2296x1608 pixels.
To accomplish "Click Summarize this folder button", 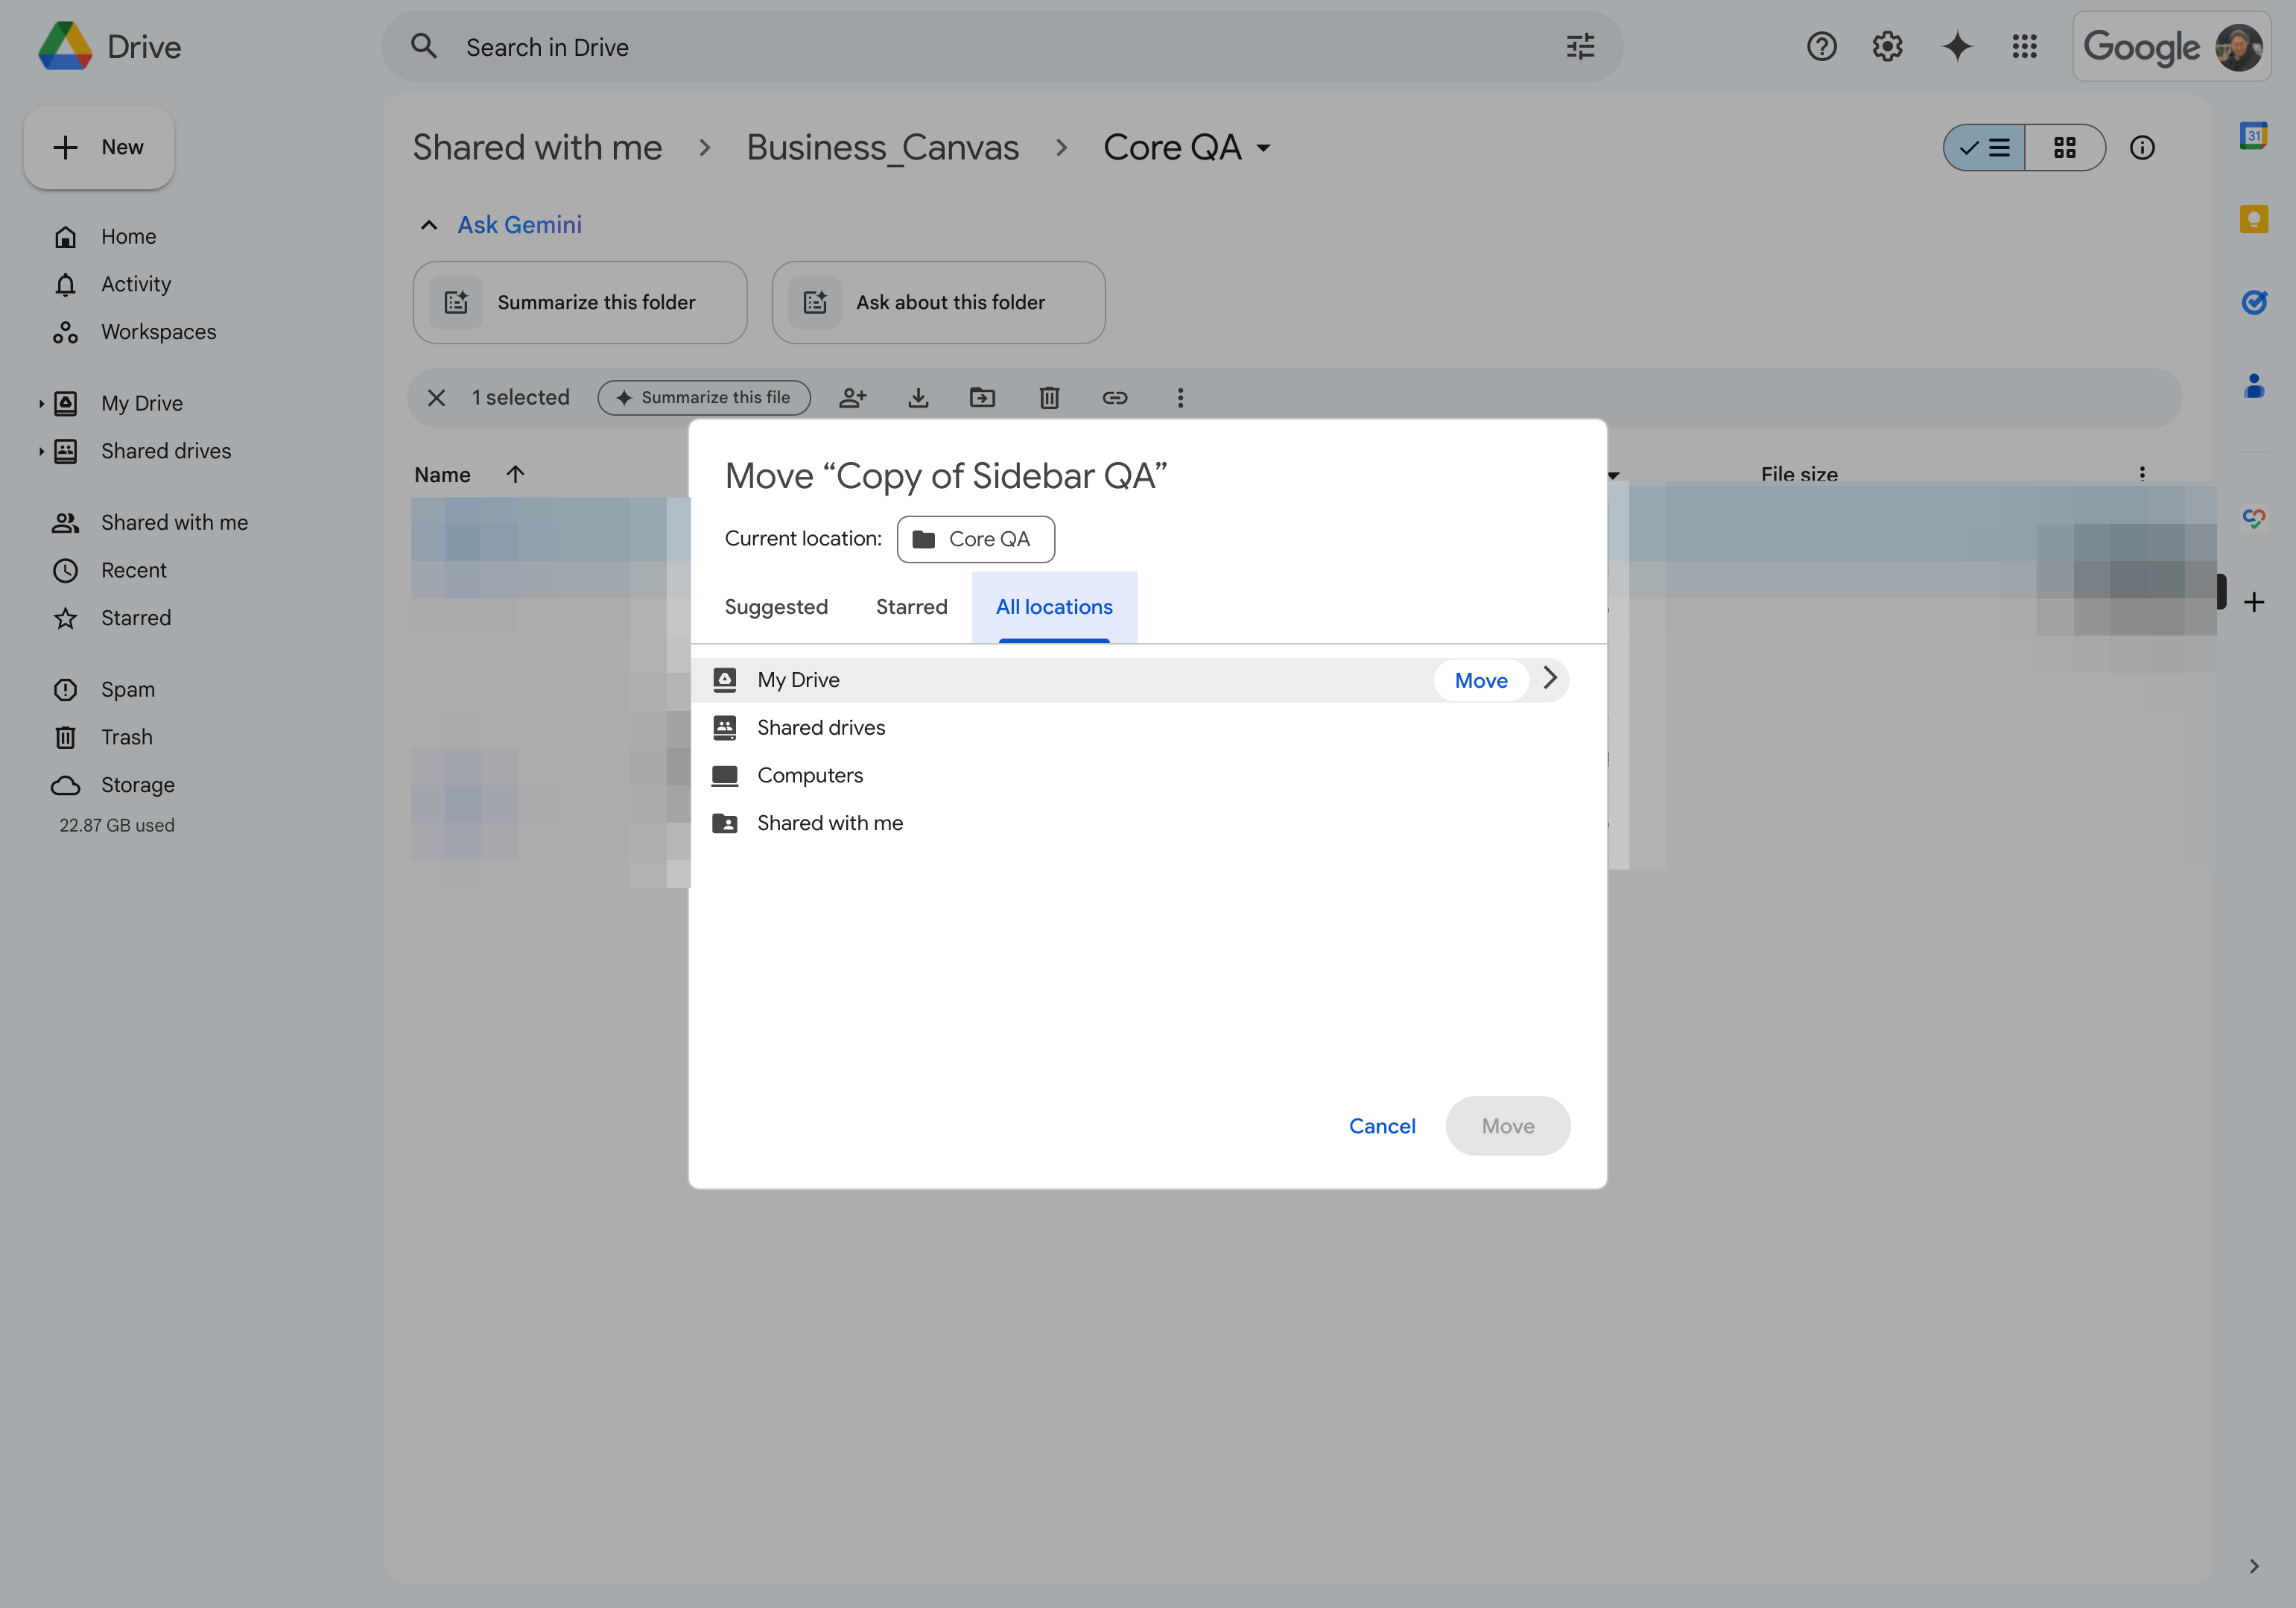I will [580, 303].
